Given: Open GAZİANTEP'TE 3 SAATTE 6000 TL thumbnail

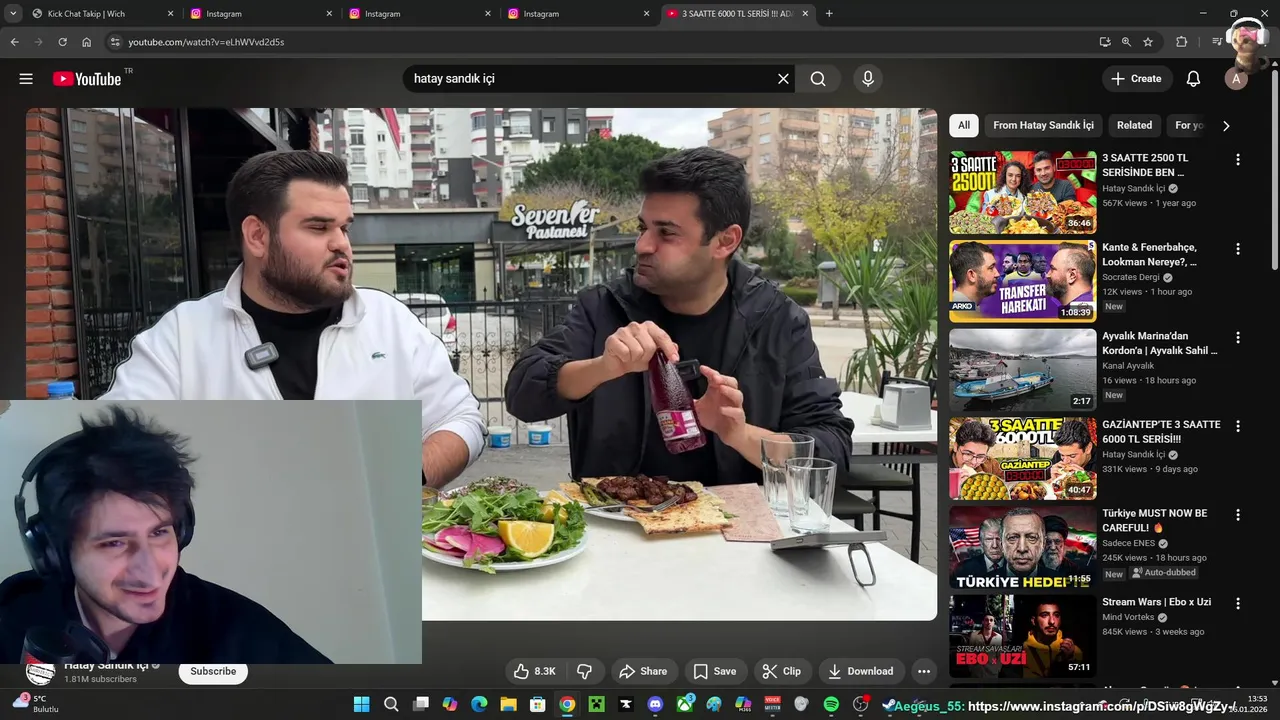Looking at the screenshot, I should coord(1022,458).
